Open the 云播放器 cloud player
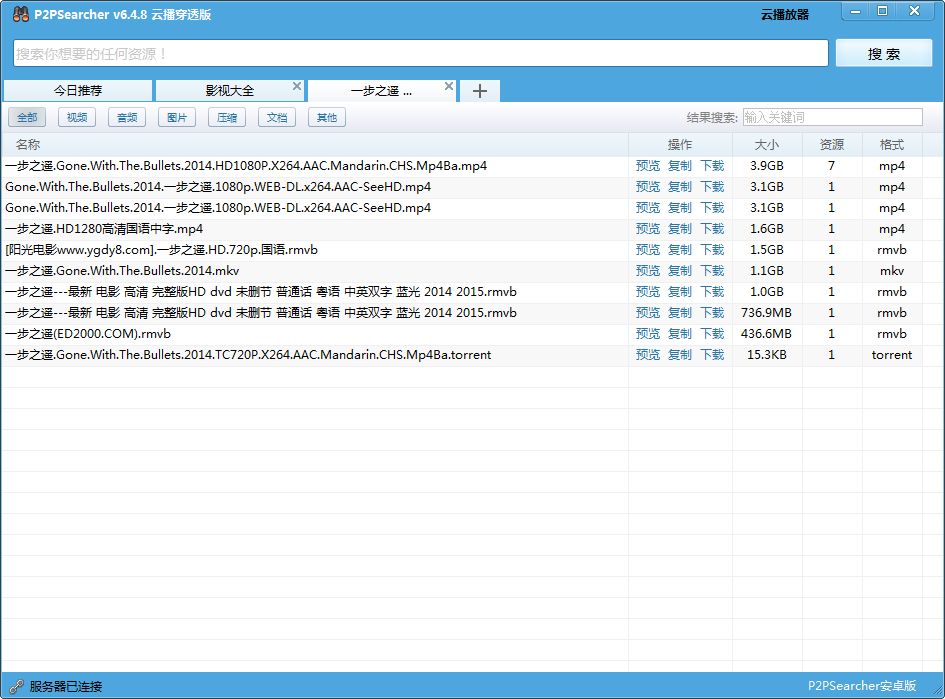The height and width of the screenshot is (699, 945). click(x=785, y=14)
